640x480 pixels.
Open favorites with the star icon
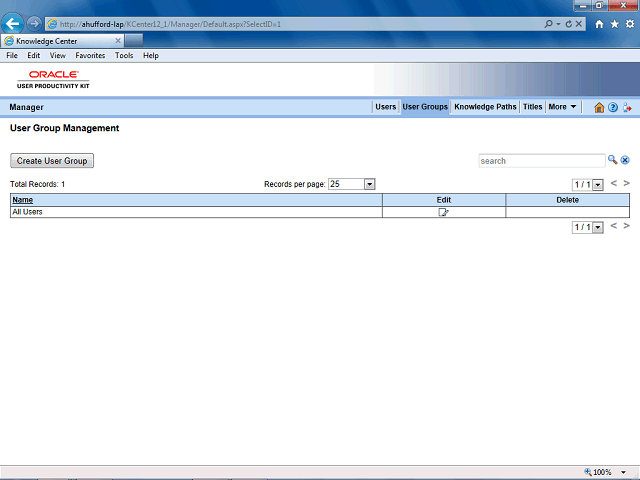coord(615,24)
